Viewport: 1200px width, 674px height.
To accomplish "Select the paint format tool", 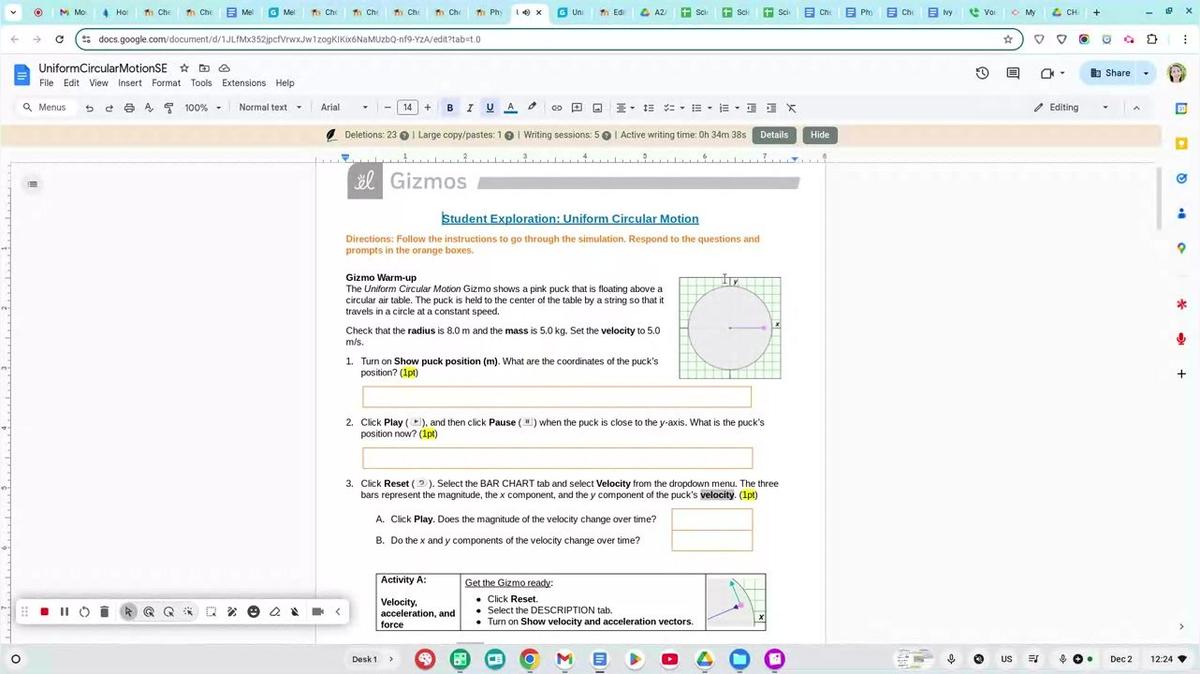I will click(x=168, y=108).
